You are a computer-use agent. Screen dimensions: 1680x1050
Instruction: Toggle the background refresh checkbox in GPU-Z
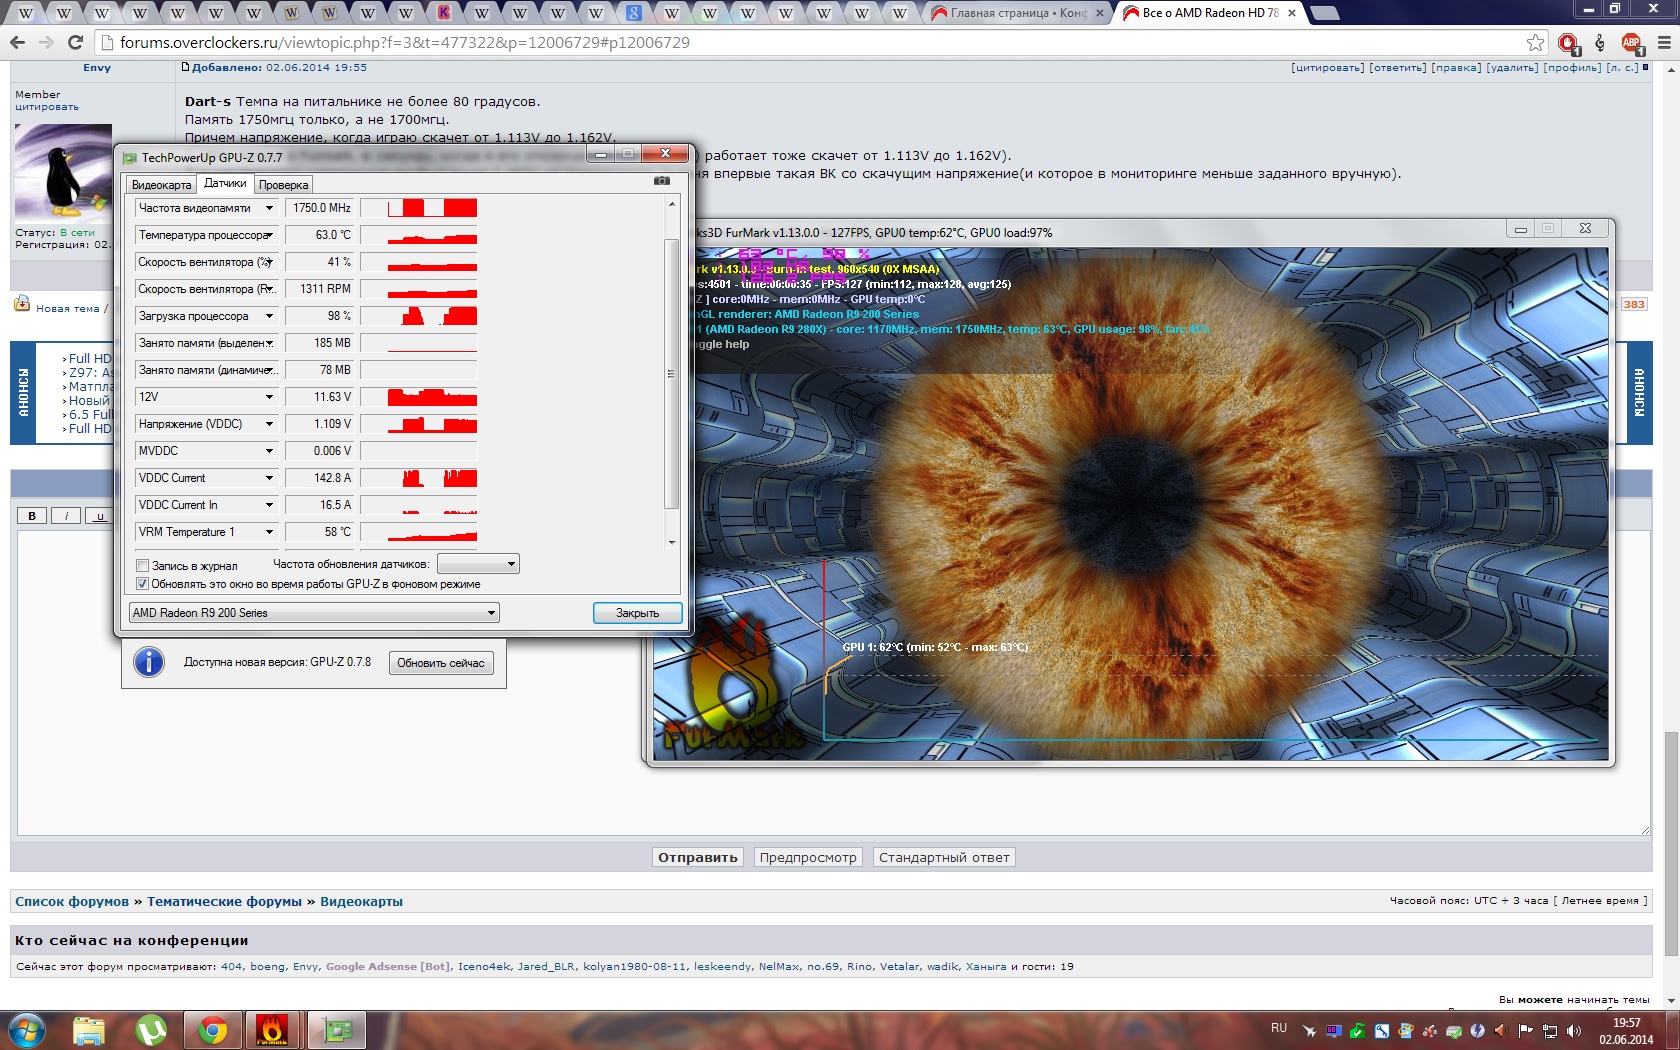142,584
